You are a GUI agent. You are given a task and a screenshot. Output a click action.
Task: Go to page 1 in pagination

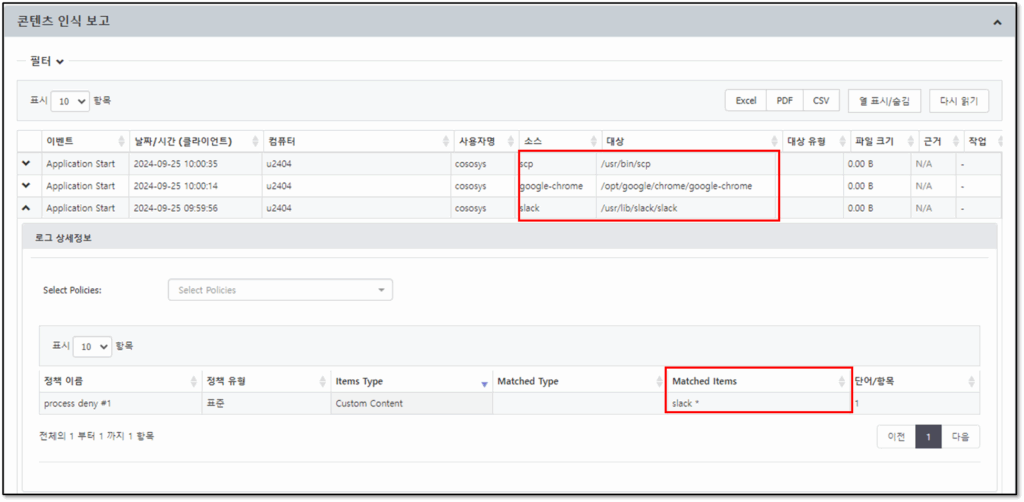click(929, 437)
